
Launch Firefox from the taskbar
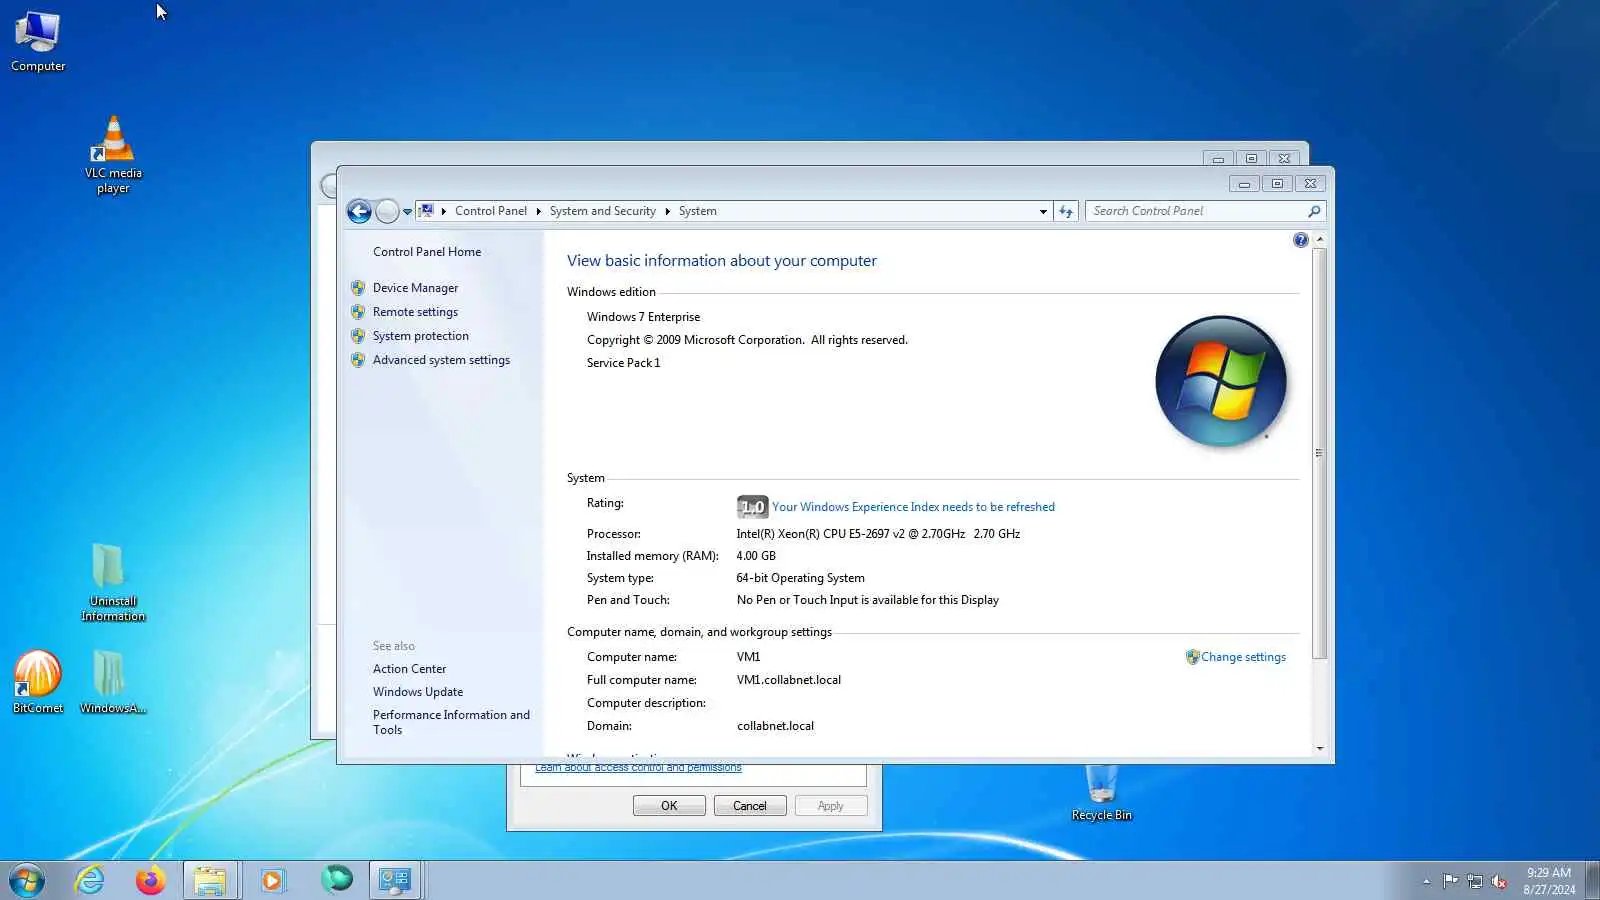(151, 880)
